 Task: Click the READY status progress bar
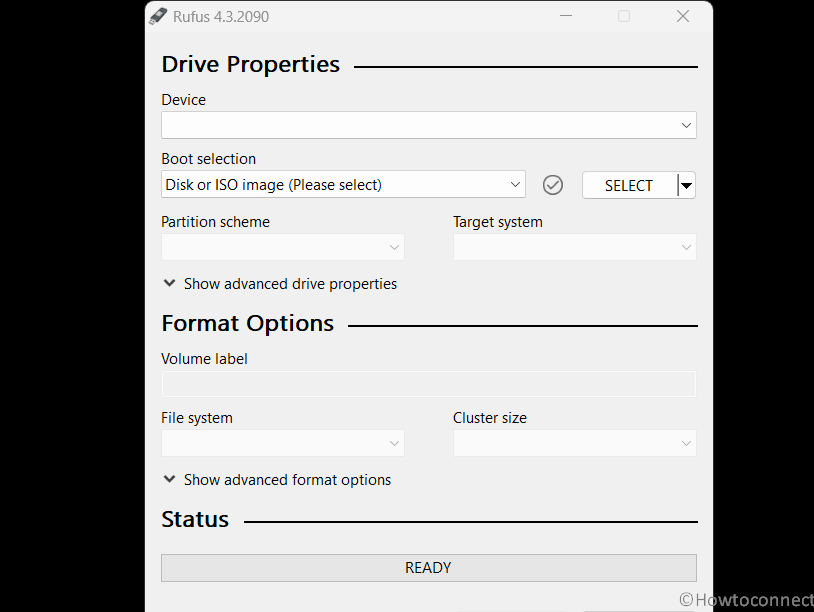[428, 568]
